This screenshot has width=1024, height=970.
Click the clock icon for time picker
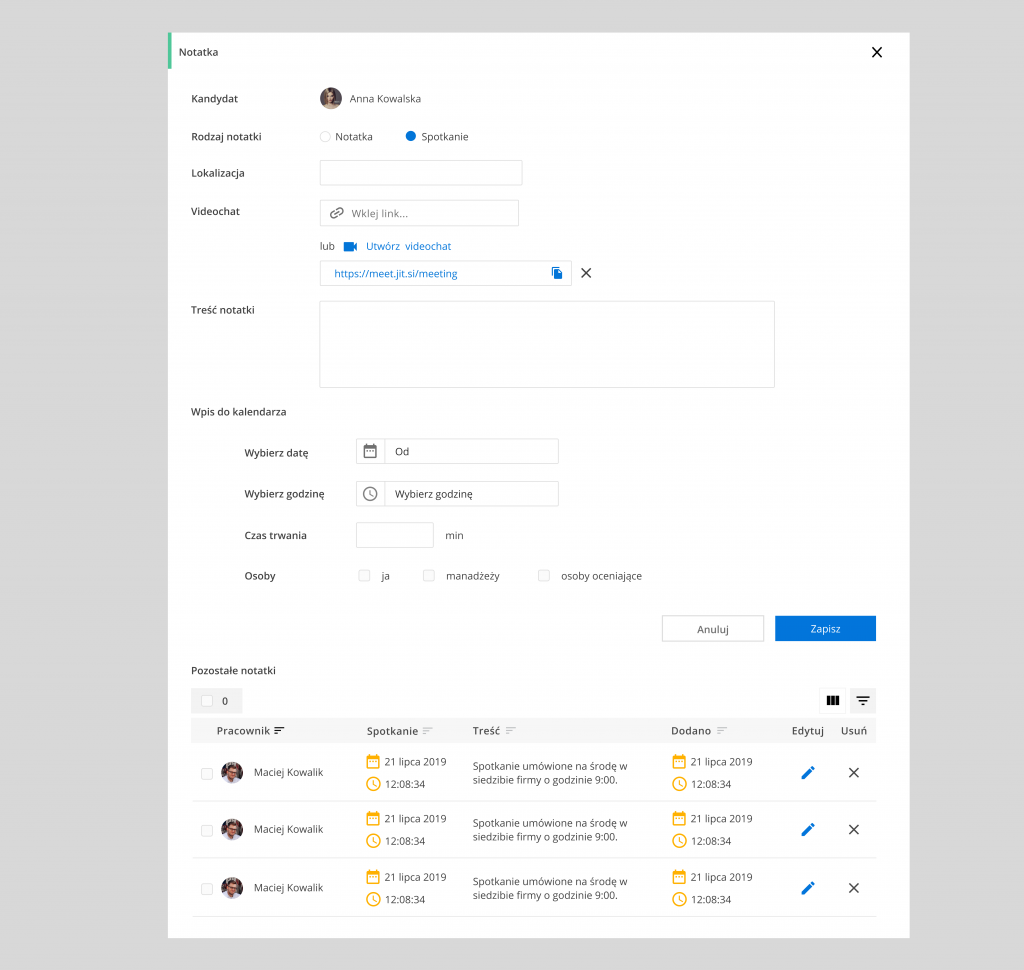370,494
